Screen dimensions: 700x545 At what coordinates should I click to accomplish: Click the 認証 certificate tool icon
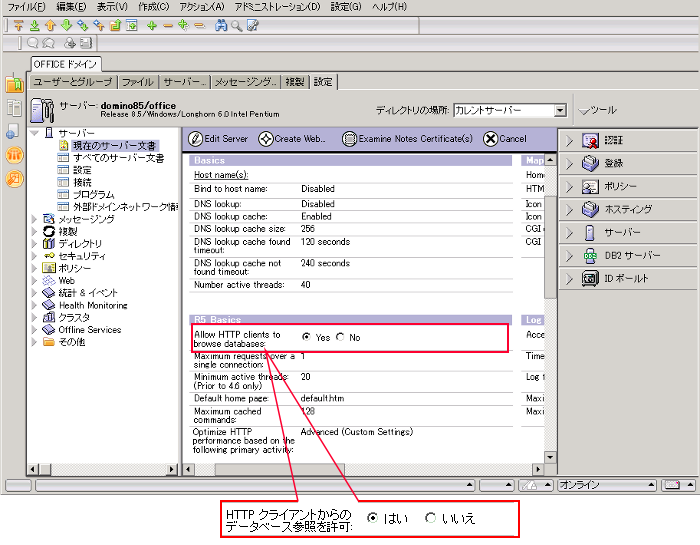pos(590,140)
